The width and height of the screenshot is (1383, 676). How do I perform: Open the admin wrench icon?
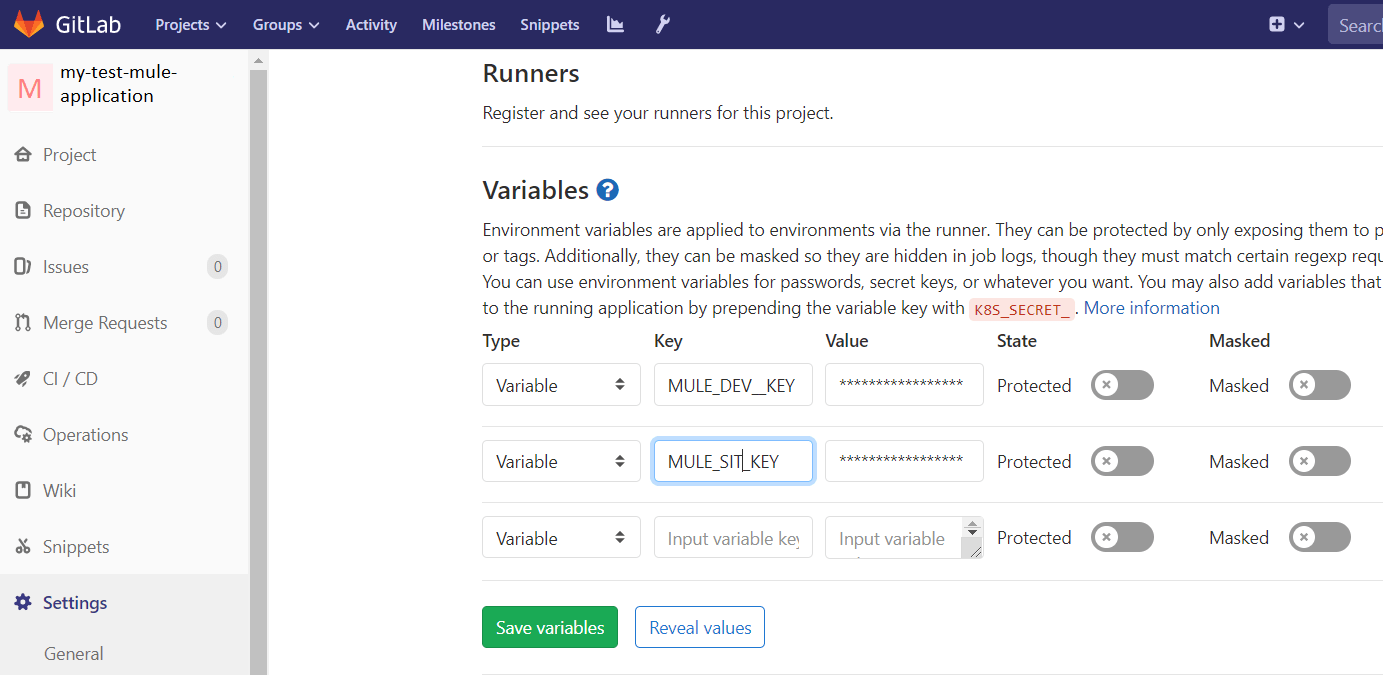pos(661,23)
